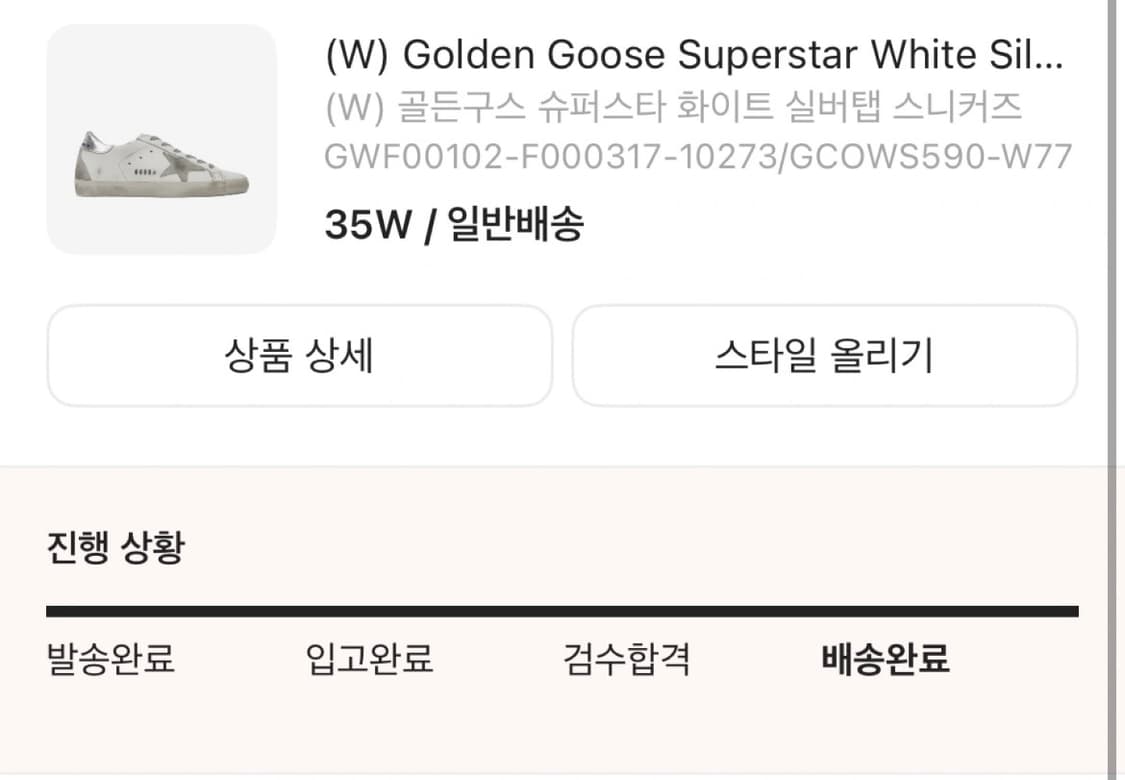Click the black progress bar
Image resolution: width=1125 pixels, height=780 pixels.
point(562,611)
